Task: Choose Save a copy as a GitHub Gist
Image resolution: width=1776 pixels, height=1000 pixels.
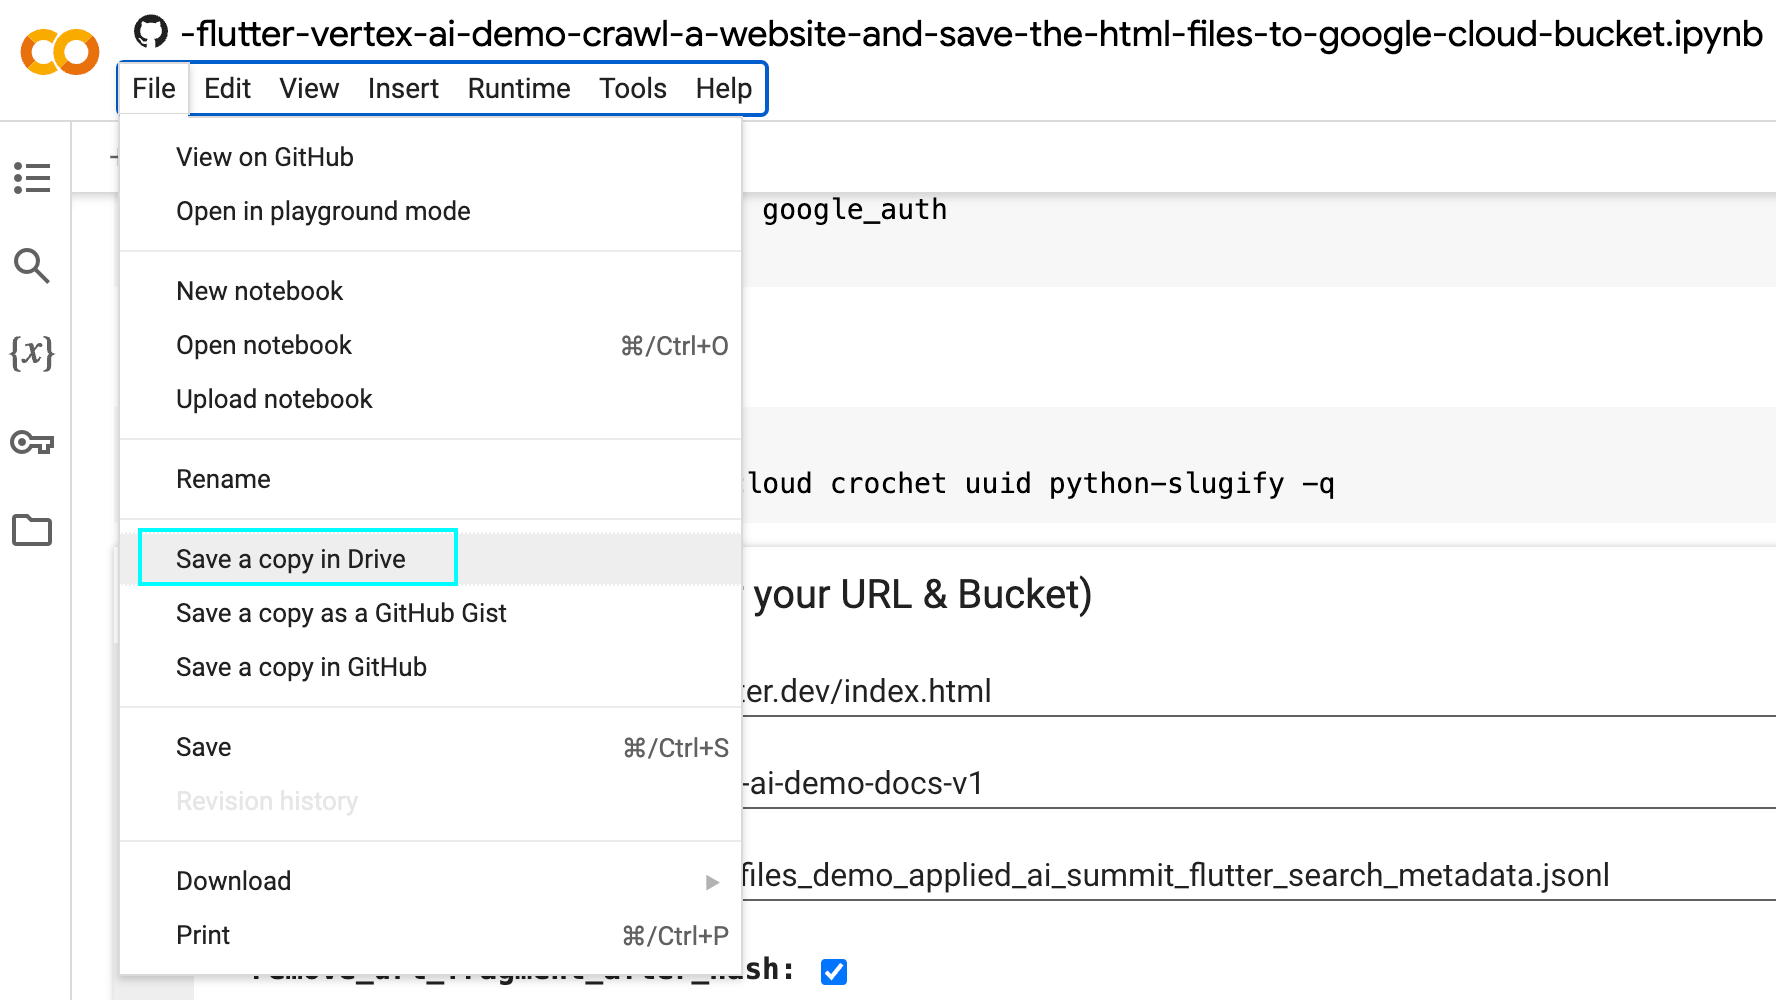Action: 341,613
